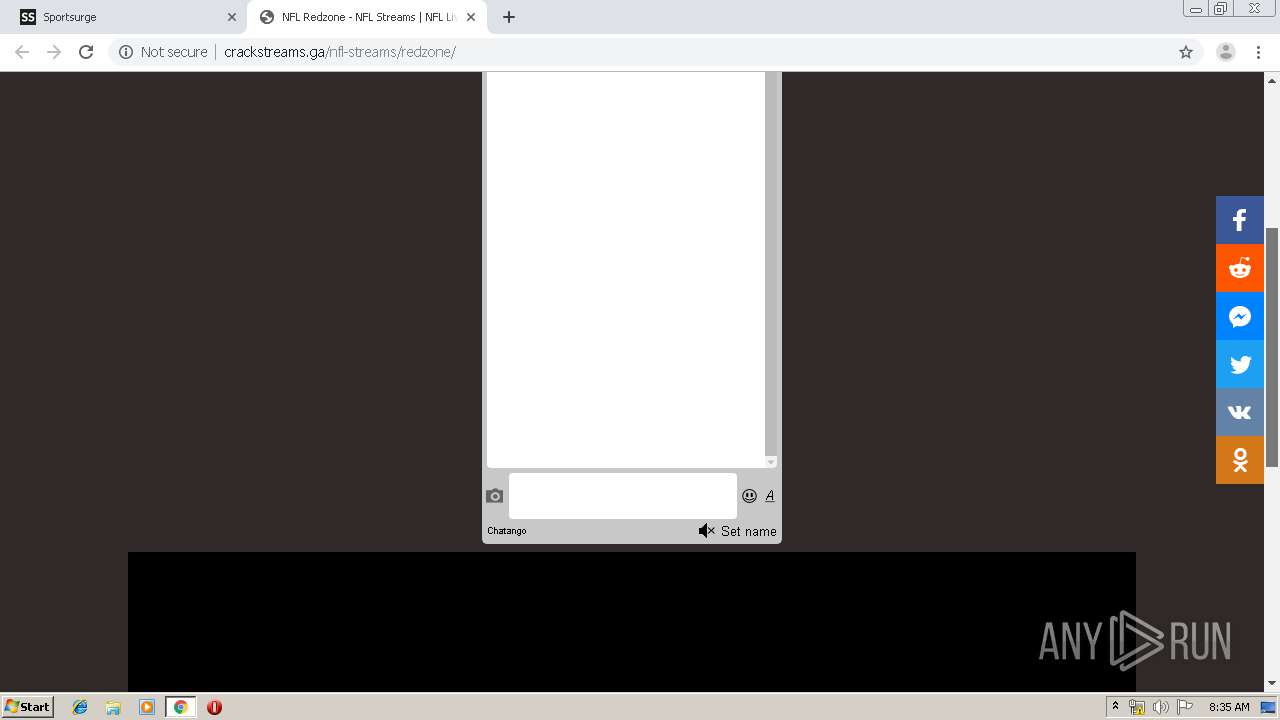Reload the current page
1280x720 pixels.
(x=86, y=52)
